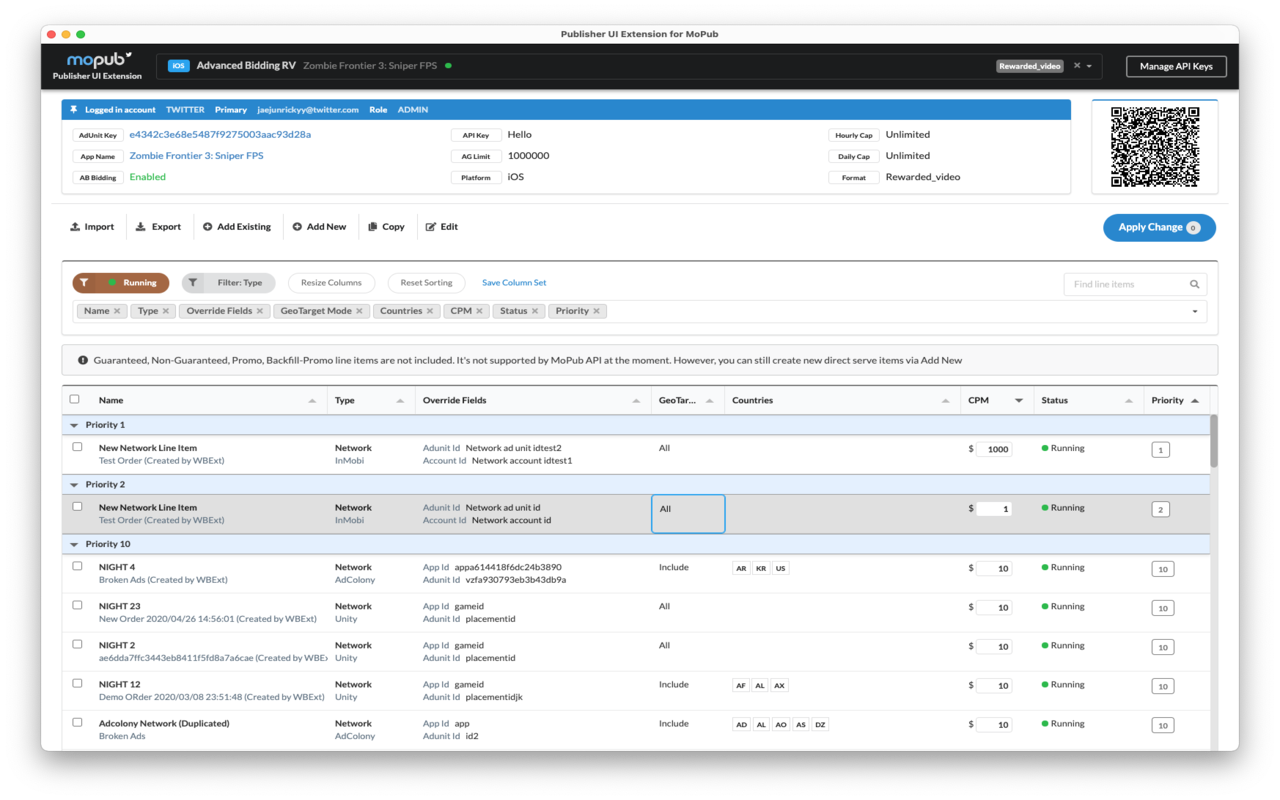
Task: Open Manage API Keys
Action: [x=1176, y=66]
